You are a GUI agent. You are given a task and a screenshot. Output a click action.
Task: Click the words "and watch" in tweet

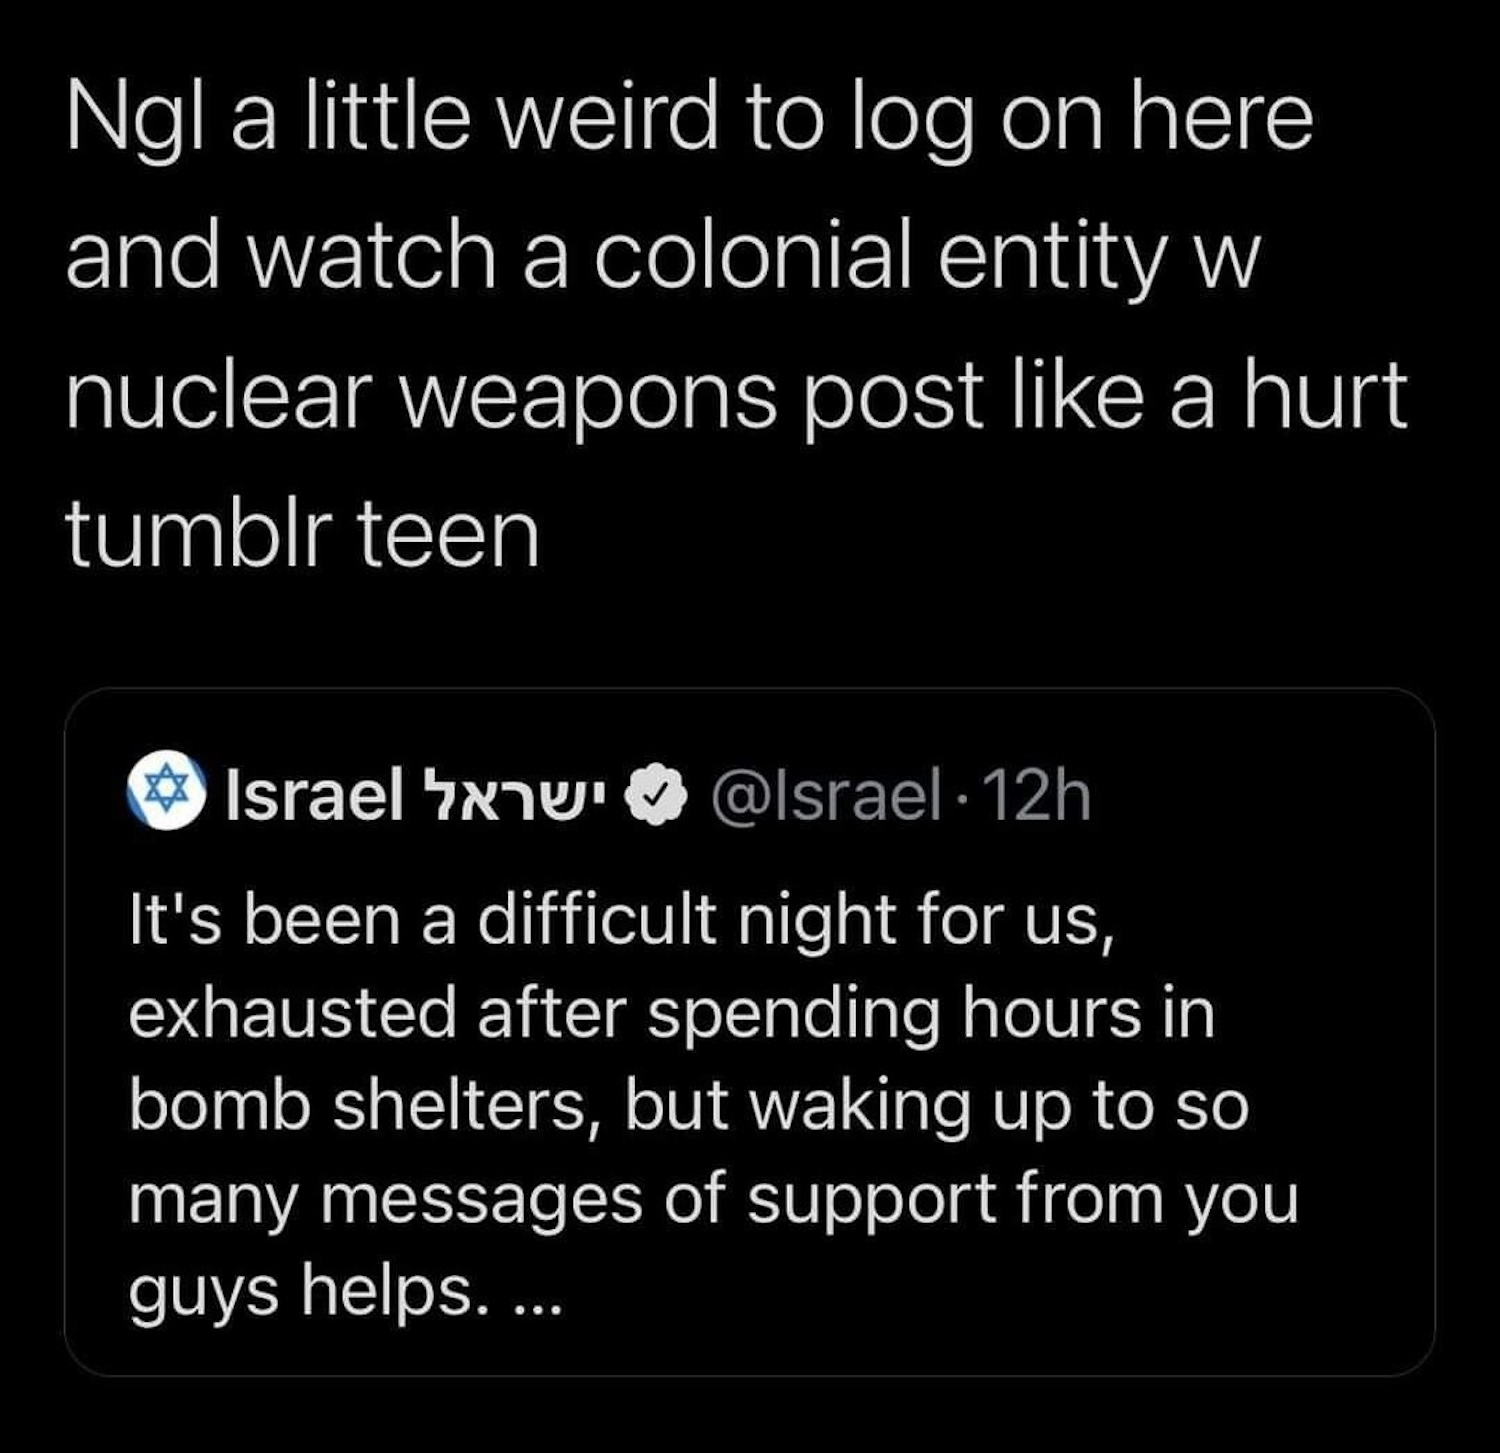click(282, 258)
